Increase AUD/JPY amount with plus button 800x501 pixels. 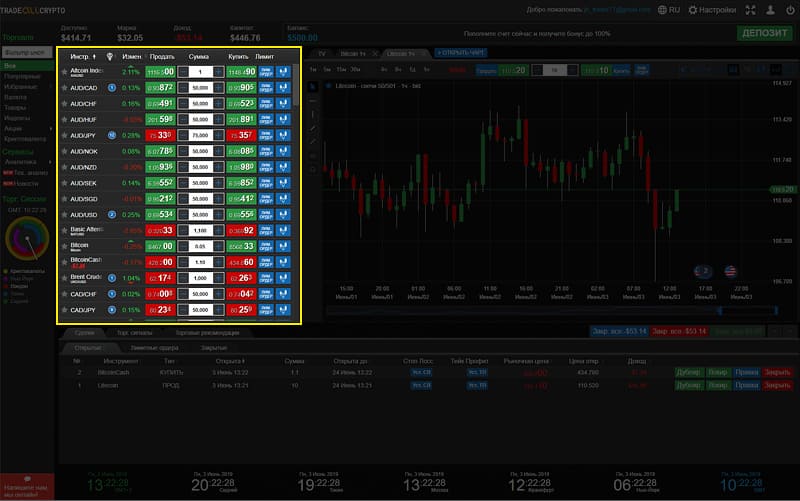218,135
